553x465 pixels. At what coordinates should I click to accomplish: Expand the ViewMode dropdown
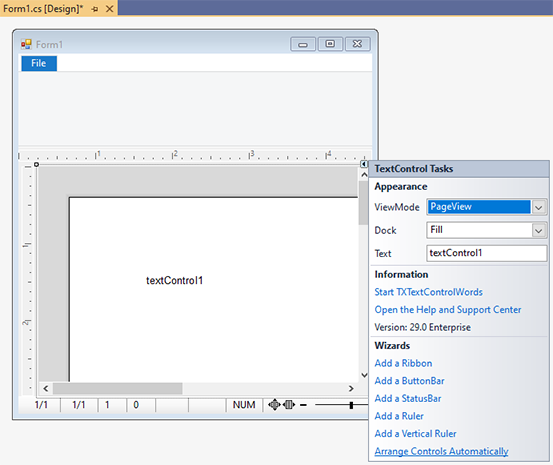click(539, 207)
